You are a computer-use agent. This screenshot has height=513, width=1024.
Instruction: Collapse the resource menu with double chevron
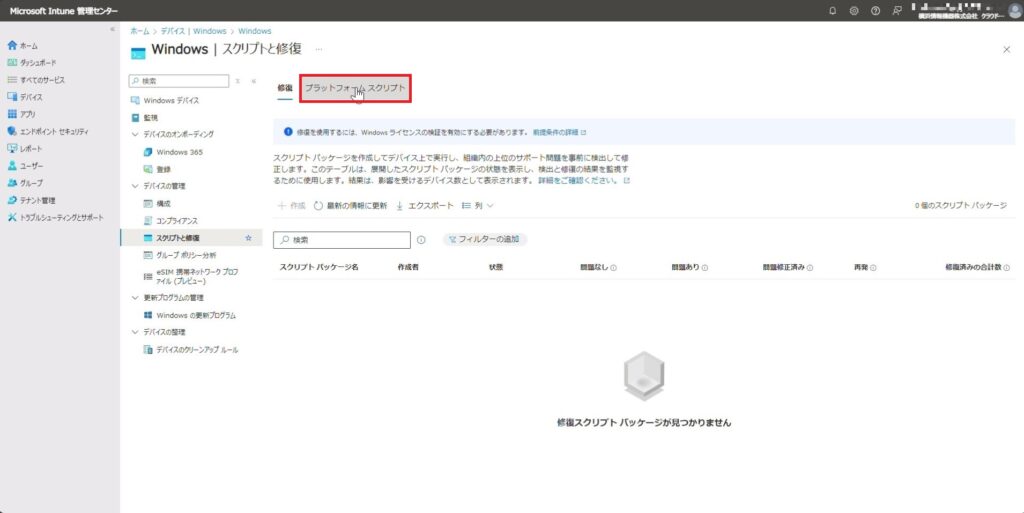(253, 81)
